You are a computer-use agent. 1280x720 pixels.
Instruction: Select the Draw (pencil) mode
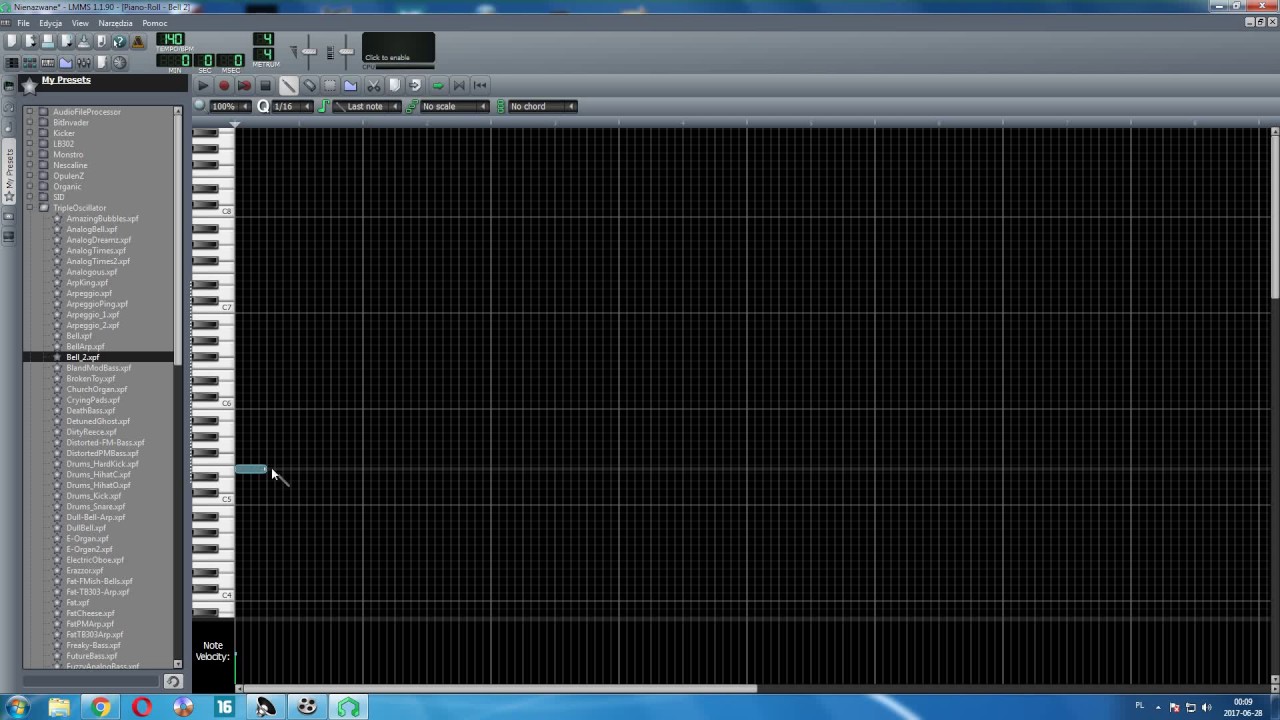pyautogui.click(x=288, y=85)
